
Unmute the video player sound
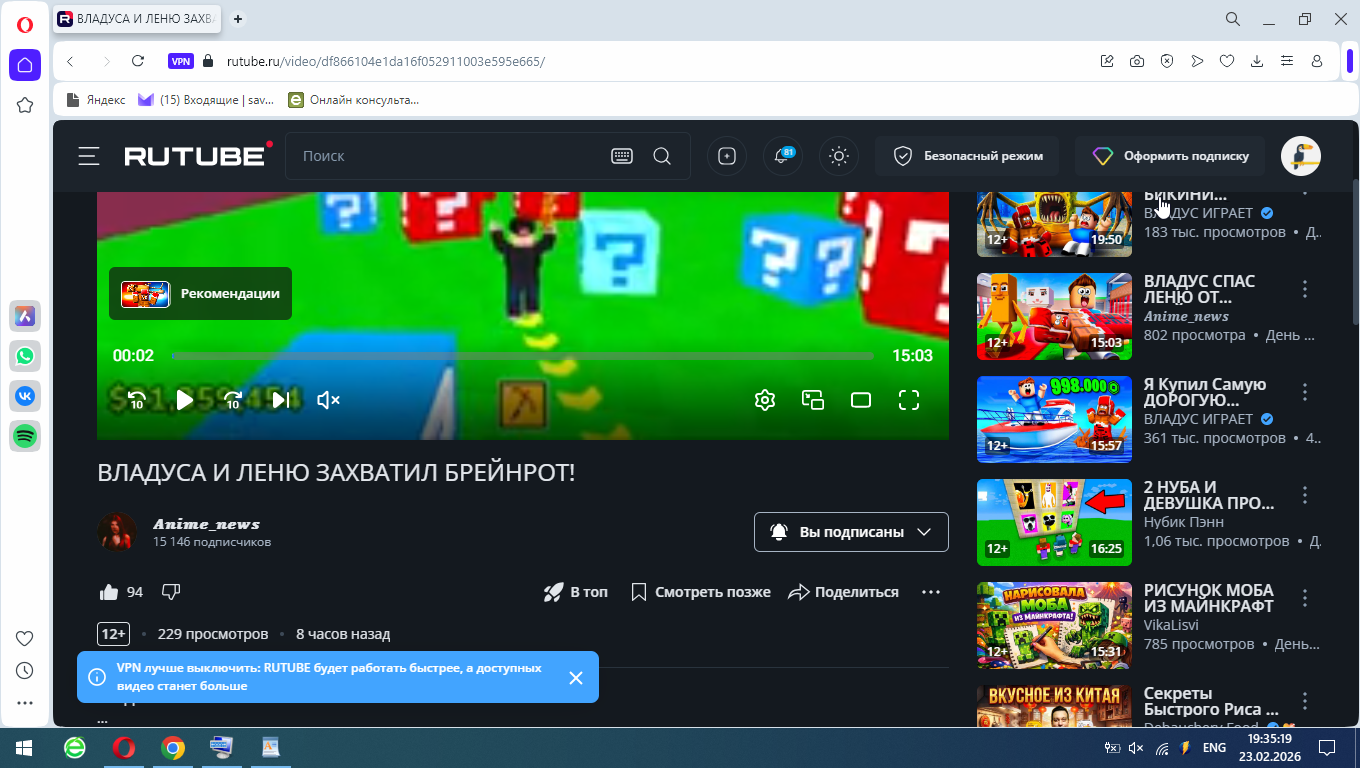tap(328, 400)
